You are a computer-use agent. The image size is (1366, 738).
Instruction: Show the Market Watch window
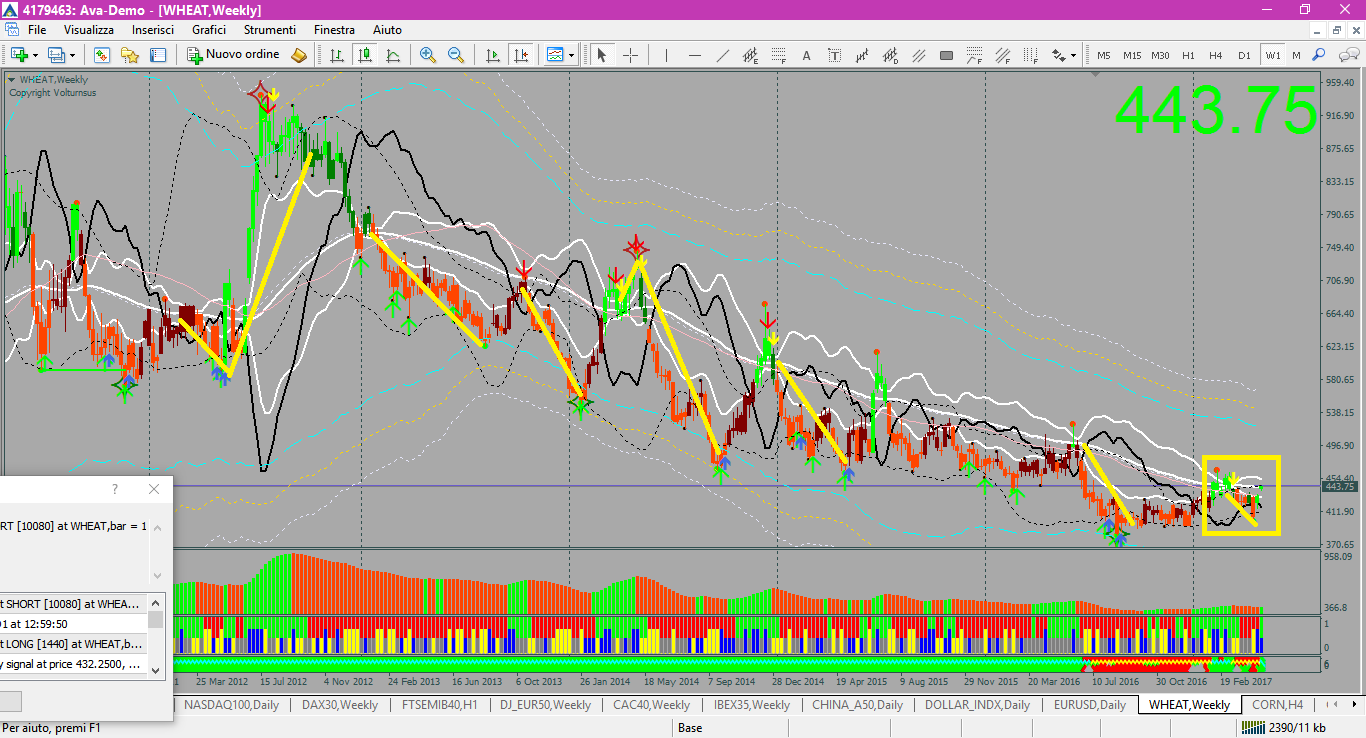pyautogui.click(x=101, y=55)
